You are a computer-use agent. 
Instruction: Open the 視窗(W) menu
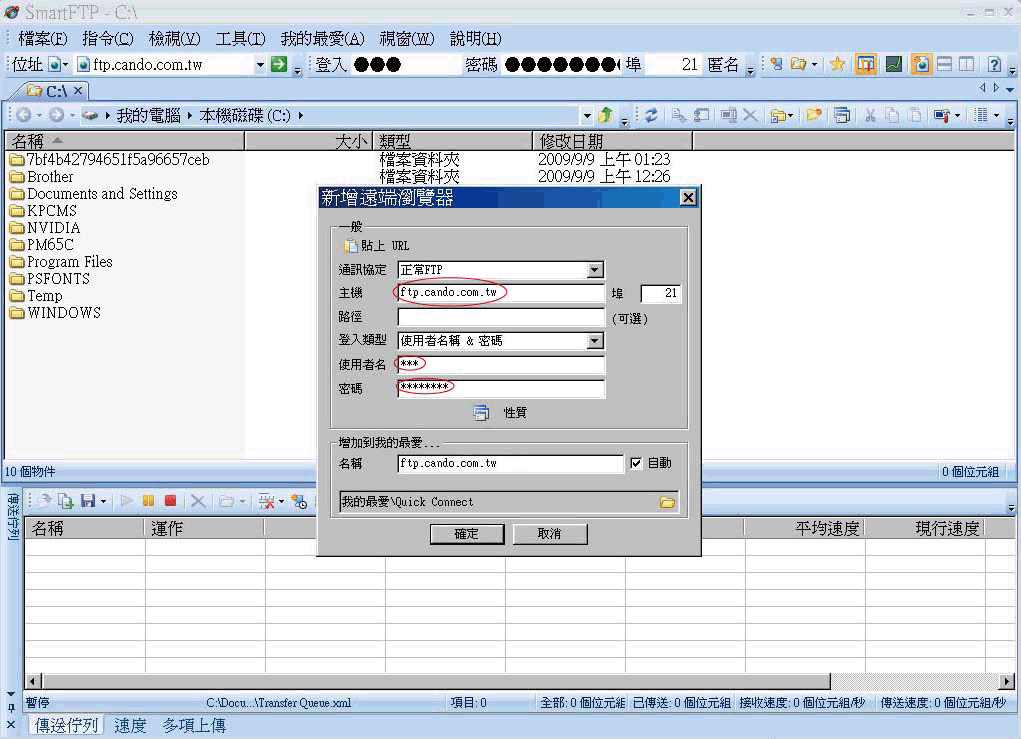click(407, 38)
